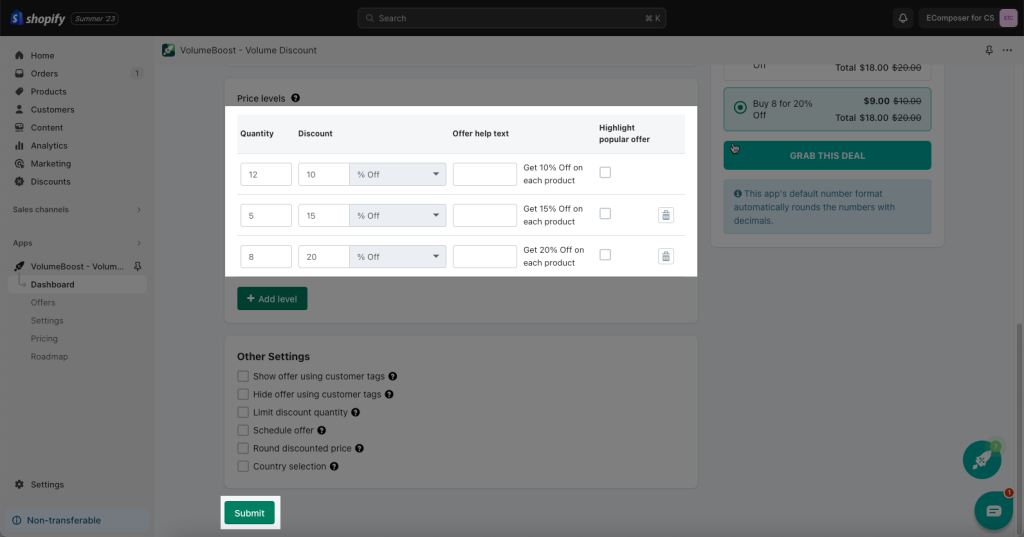
Task: Highlight the 10% Off offer as popular
Action: [605, 172]
